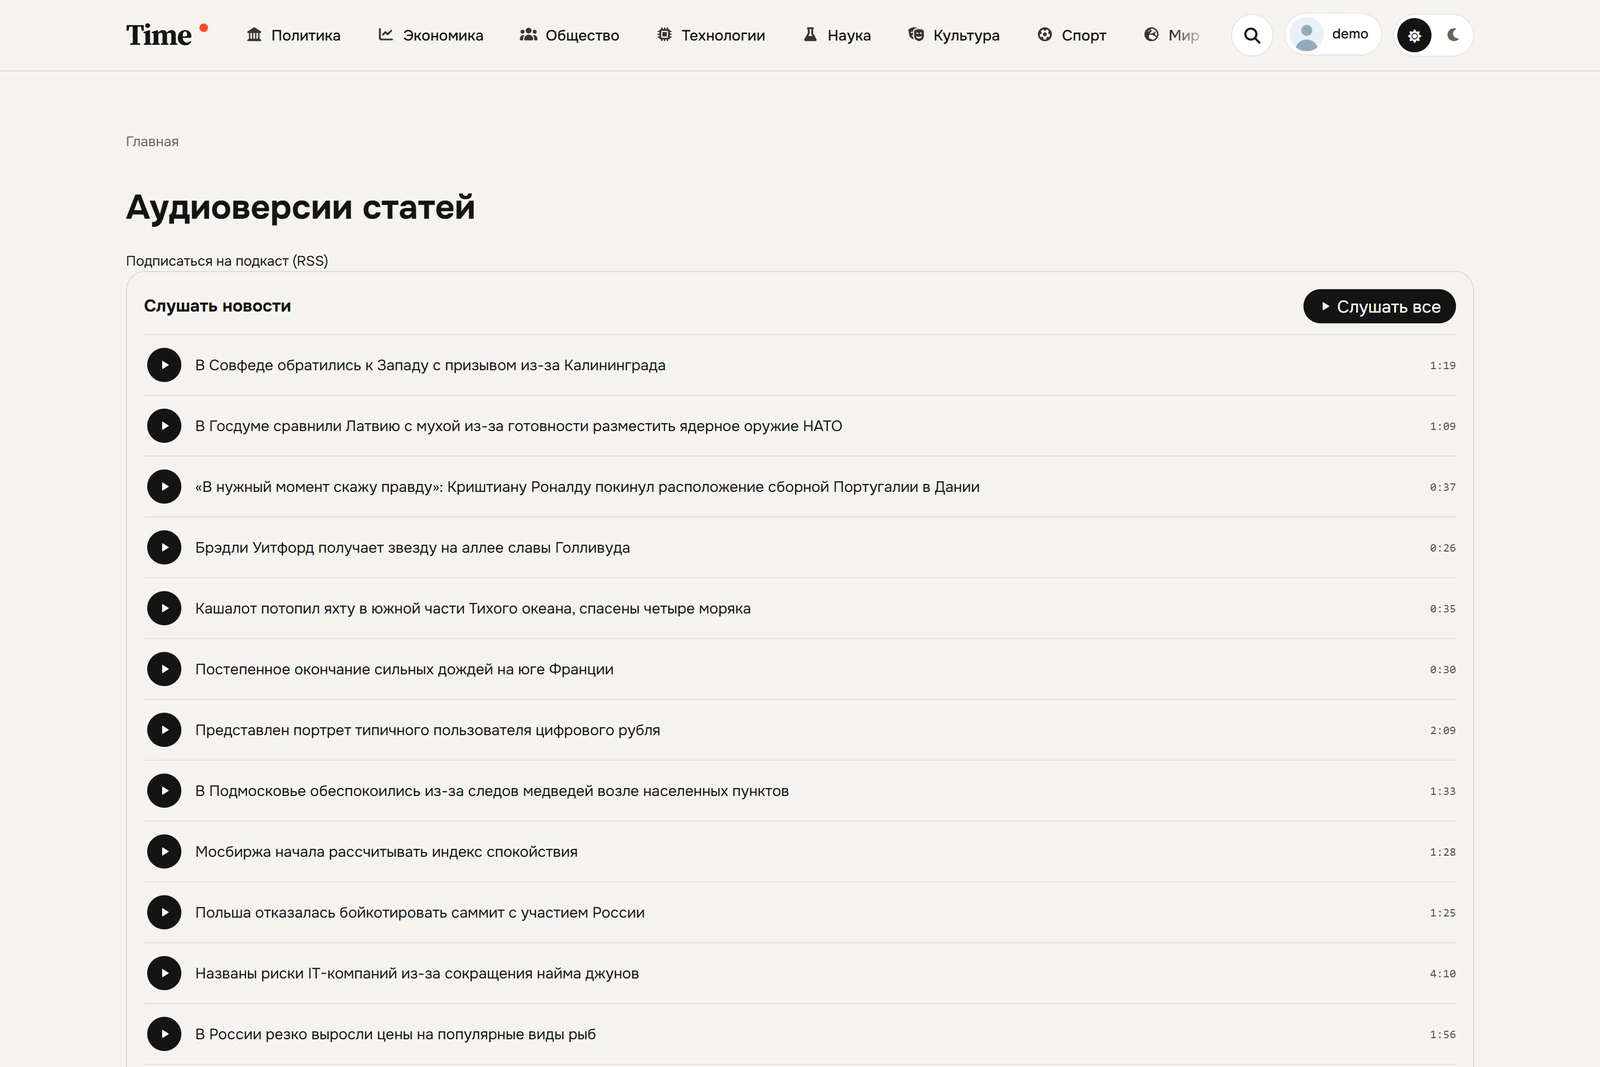
Task: Play the IT-компаний джунов article audio
Action: point(164,973)
